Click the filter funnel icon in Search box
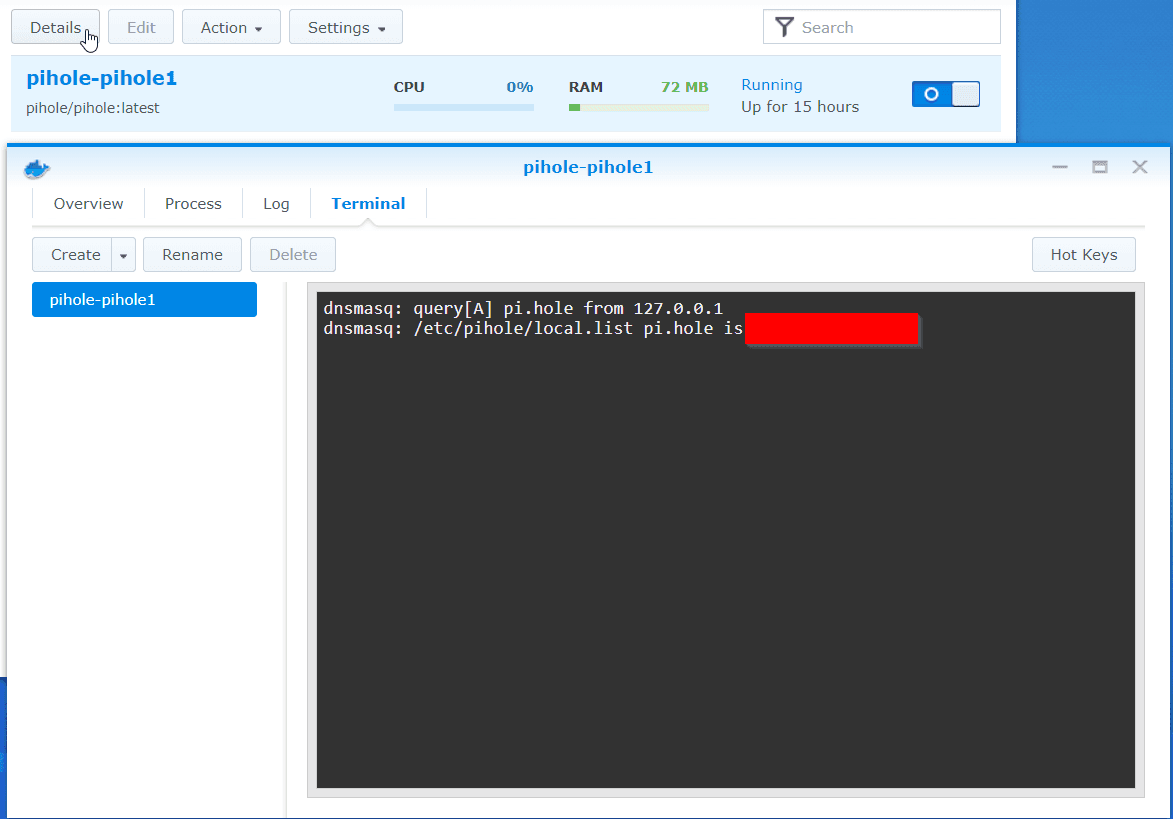The height and width of the screenshot is (819, 1173). [x=784, y=28]
